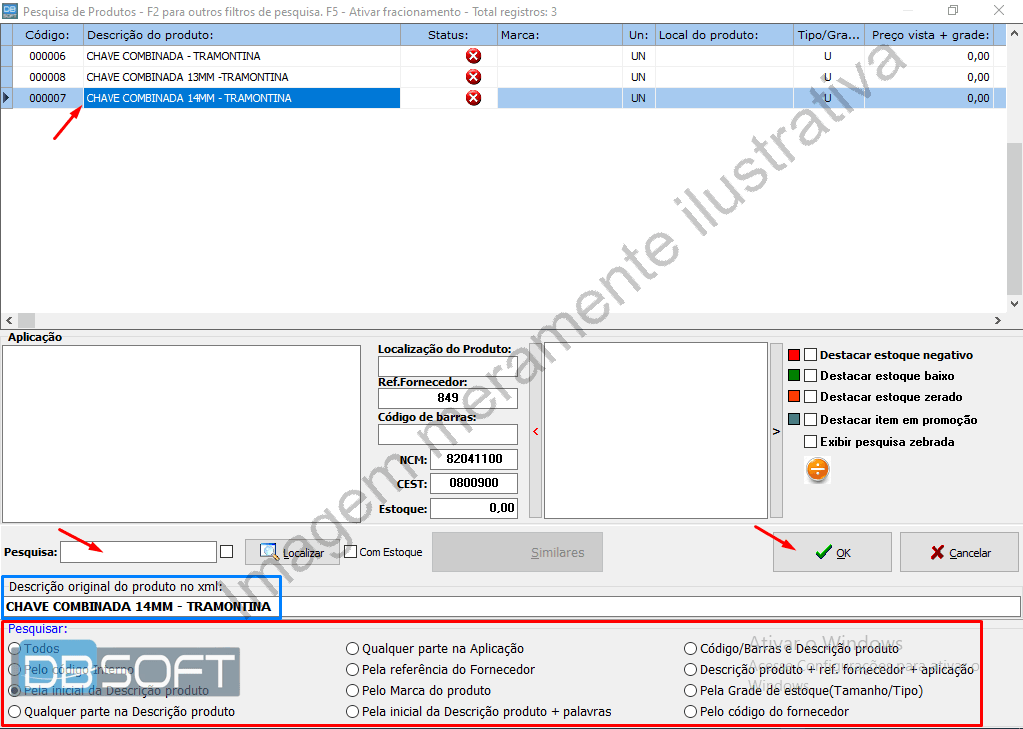Click the Cancelar button
Image resolution: width=1023 pixels, height=729 pixels.
tap(959, 552)
